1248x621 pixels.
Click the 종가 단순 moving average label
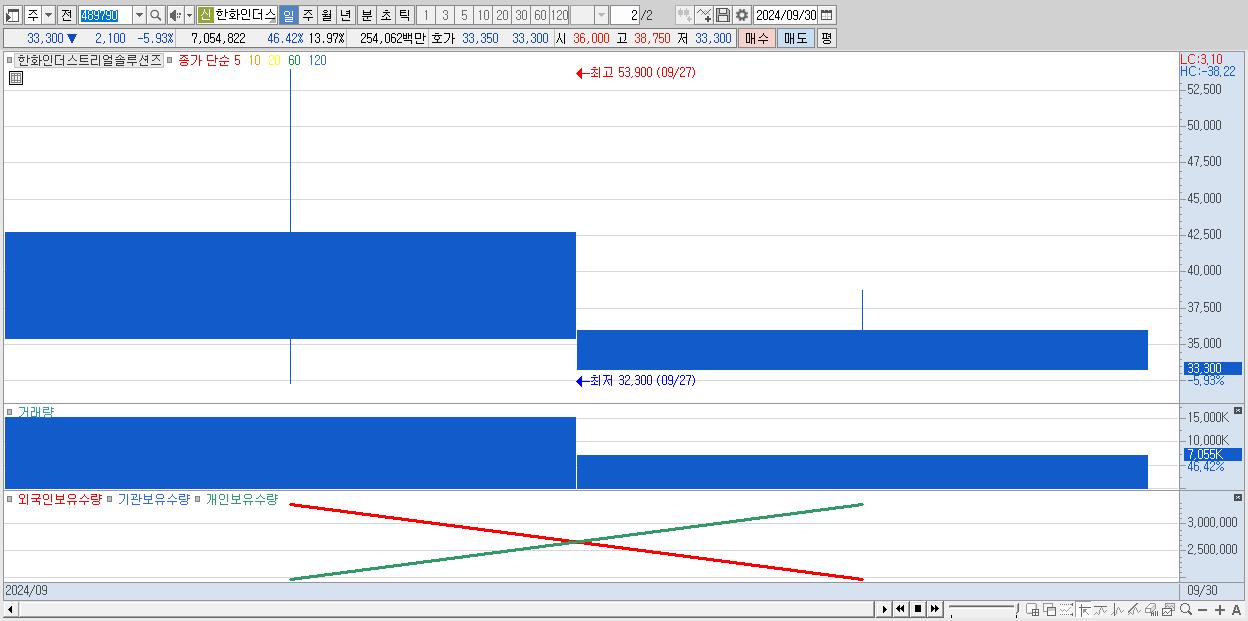click(202, 60)
